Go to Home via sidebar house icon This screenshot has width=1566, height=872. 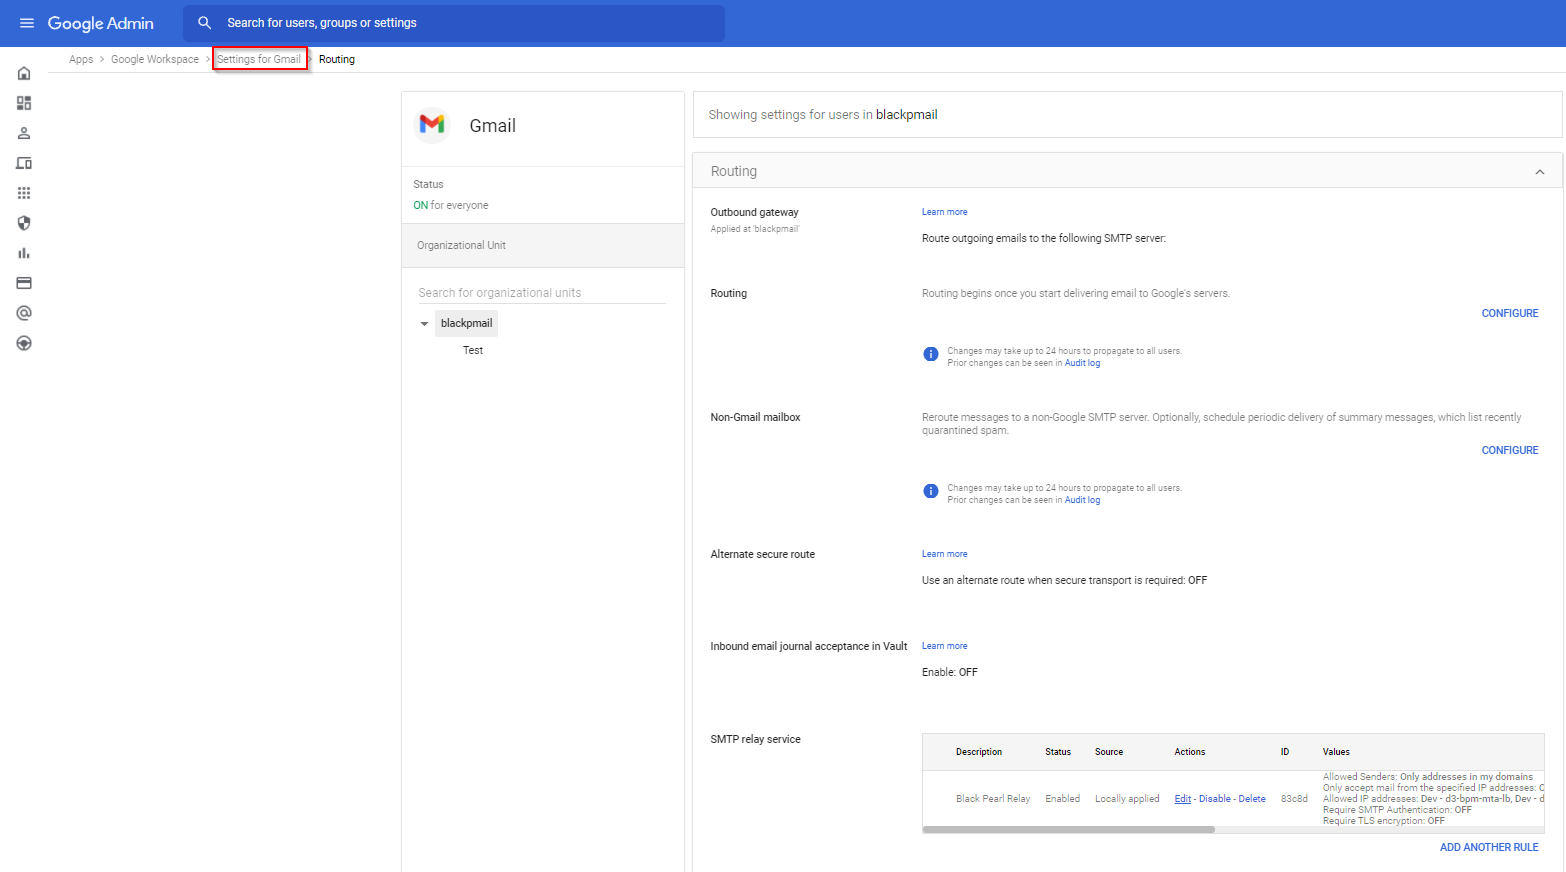click(24, 73)
